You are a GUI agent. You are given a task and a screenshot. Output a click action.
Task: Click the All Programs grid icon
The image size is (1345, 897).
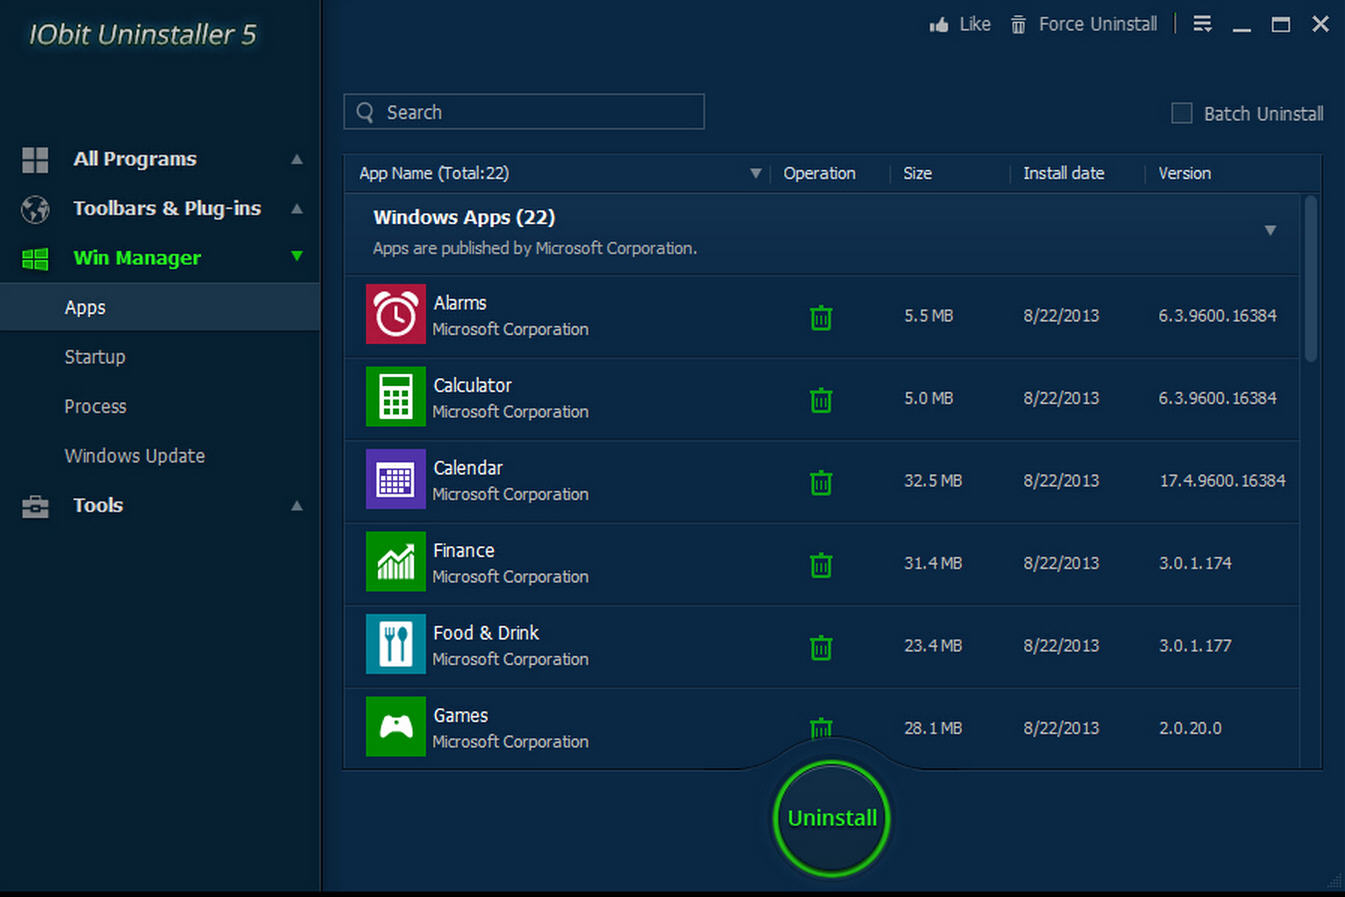coord(35,160)
